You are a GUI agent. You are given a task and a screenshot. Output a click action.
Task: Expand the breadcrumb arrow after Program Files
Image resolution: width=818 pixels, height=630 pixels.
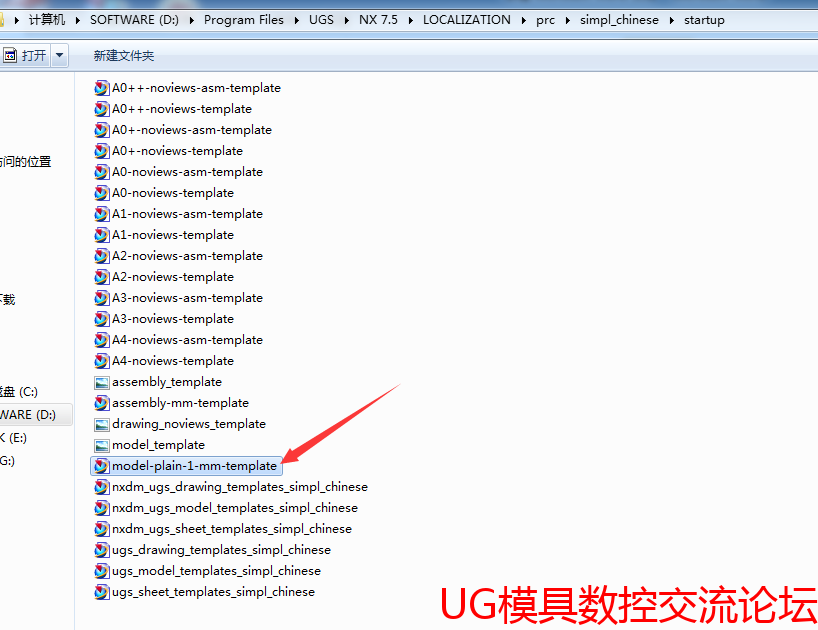point(296,20)
